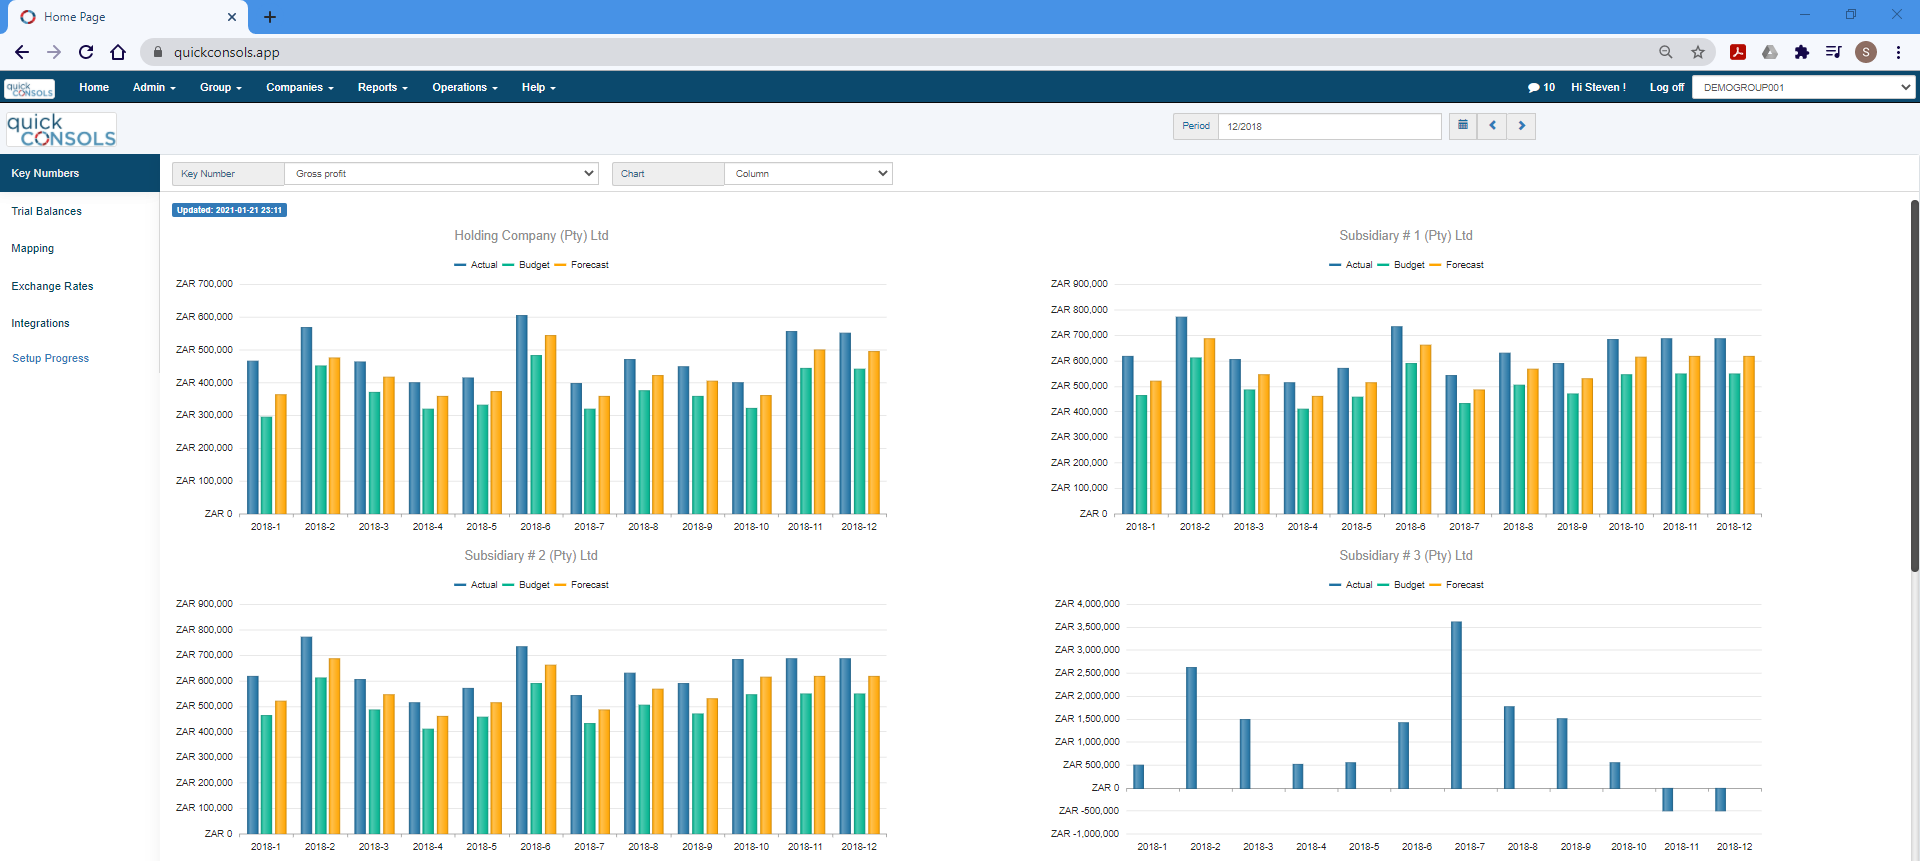Image resolution: width=1920 pixels, height=861 pixels.
Task: Open the Companies menu
Action: tap(299, 88)
